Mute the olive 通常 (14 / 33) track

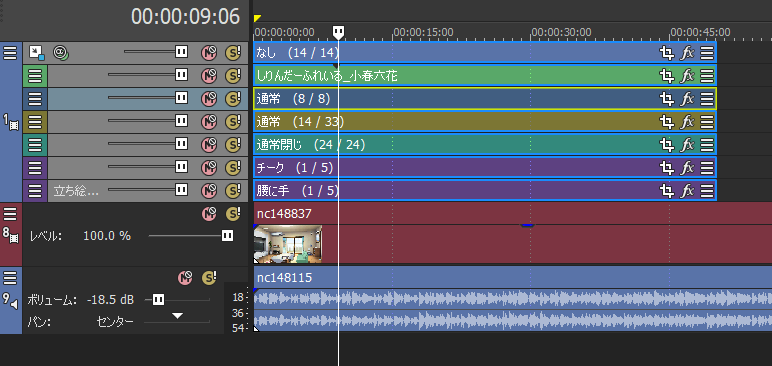209,122
